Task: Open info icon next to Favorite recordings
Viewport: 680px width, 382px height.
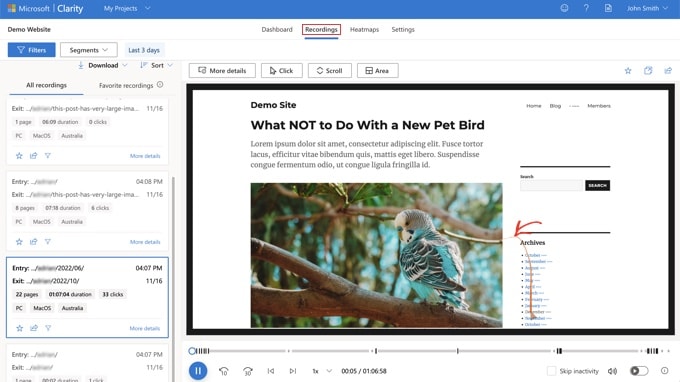Action: [x=160, y=85]
